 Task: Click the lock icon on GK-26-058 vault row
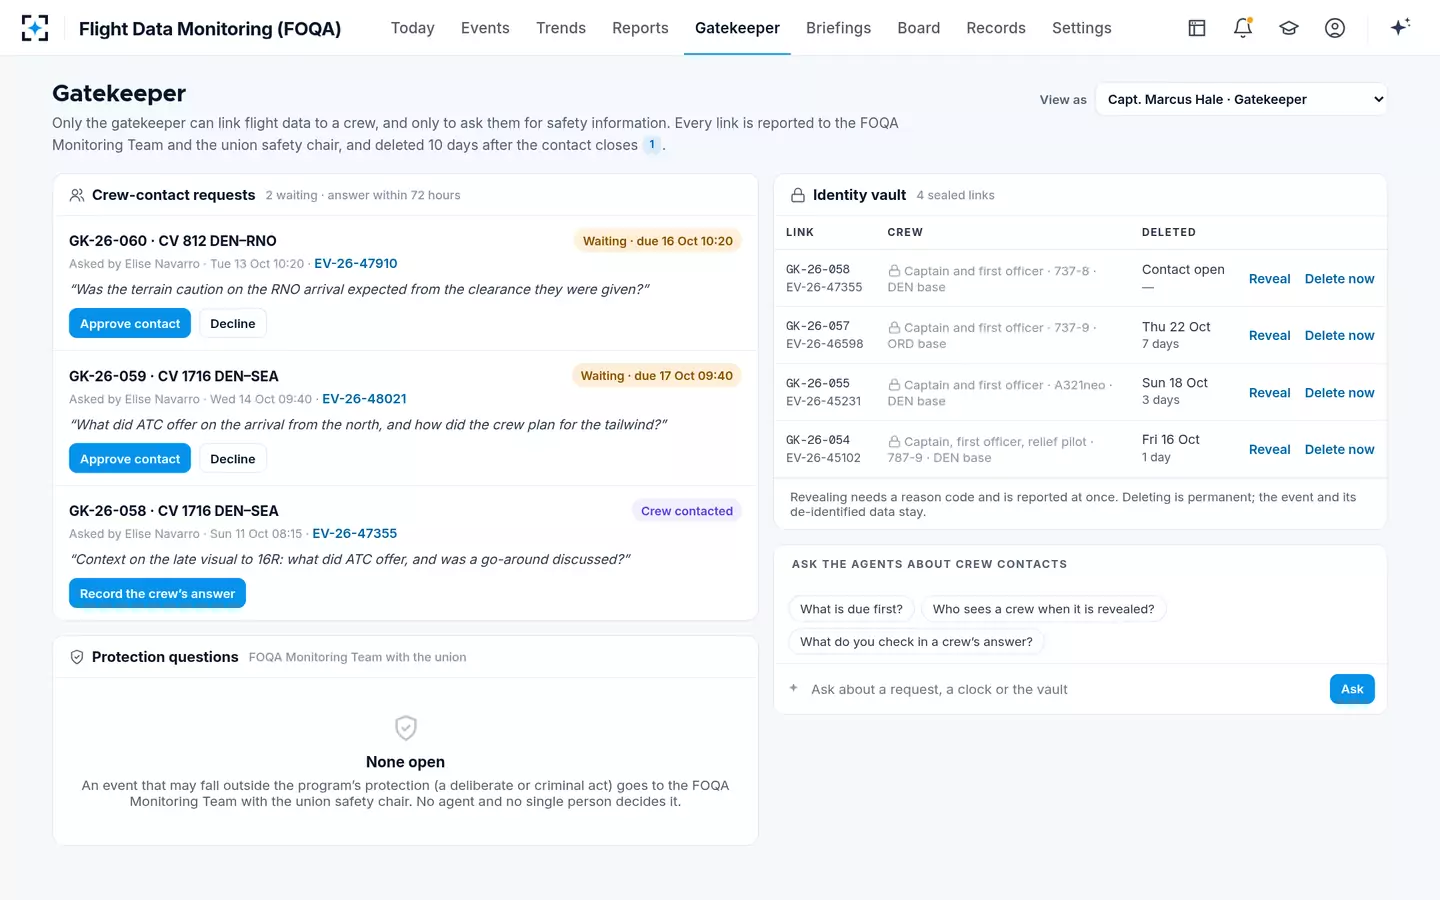(x=894, y=271)
